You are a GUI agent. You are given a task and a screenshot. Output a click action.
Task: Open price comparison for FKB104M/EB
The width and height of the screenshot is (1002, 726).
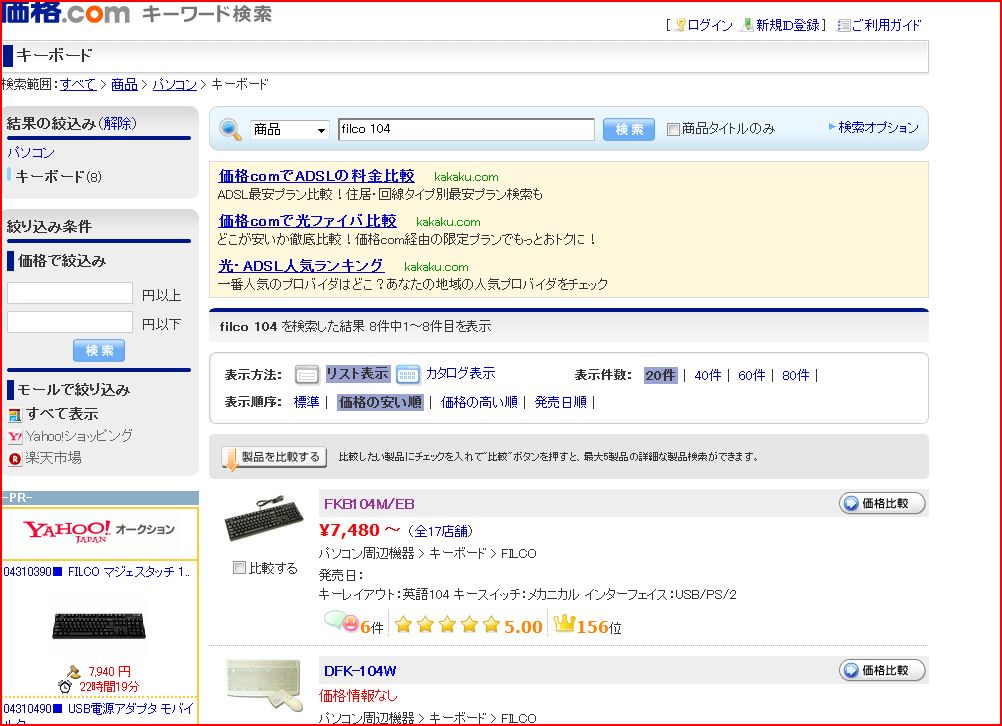pyautogui.click(x=882, y=503)
